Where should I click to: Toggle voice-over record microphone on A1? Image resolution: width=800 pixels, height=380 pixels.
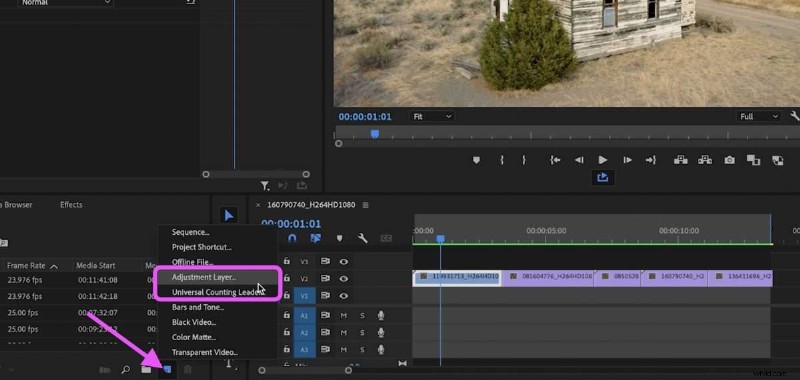[381, 316]
